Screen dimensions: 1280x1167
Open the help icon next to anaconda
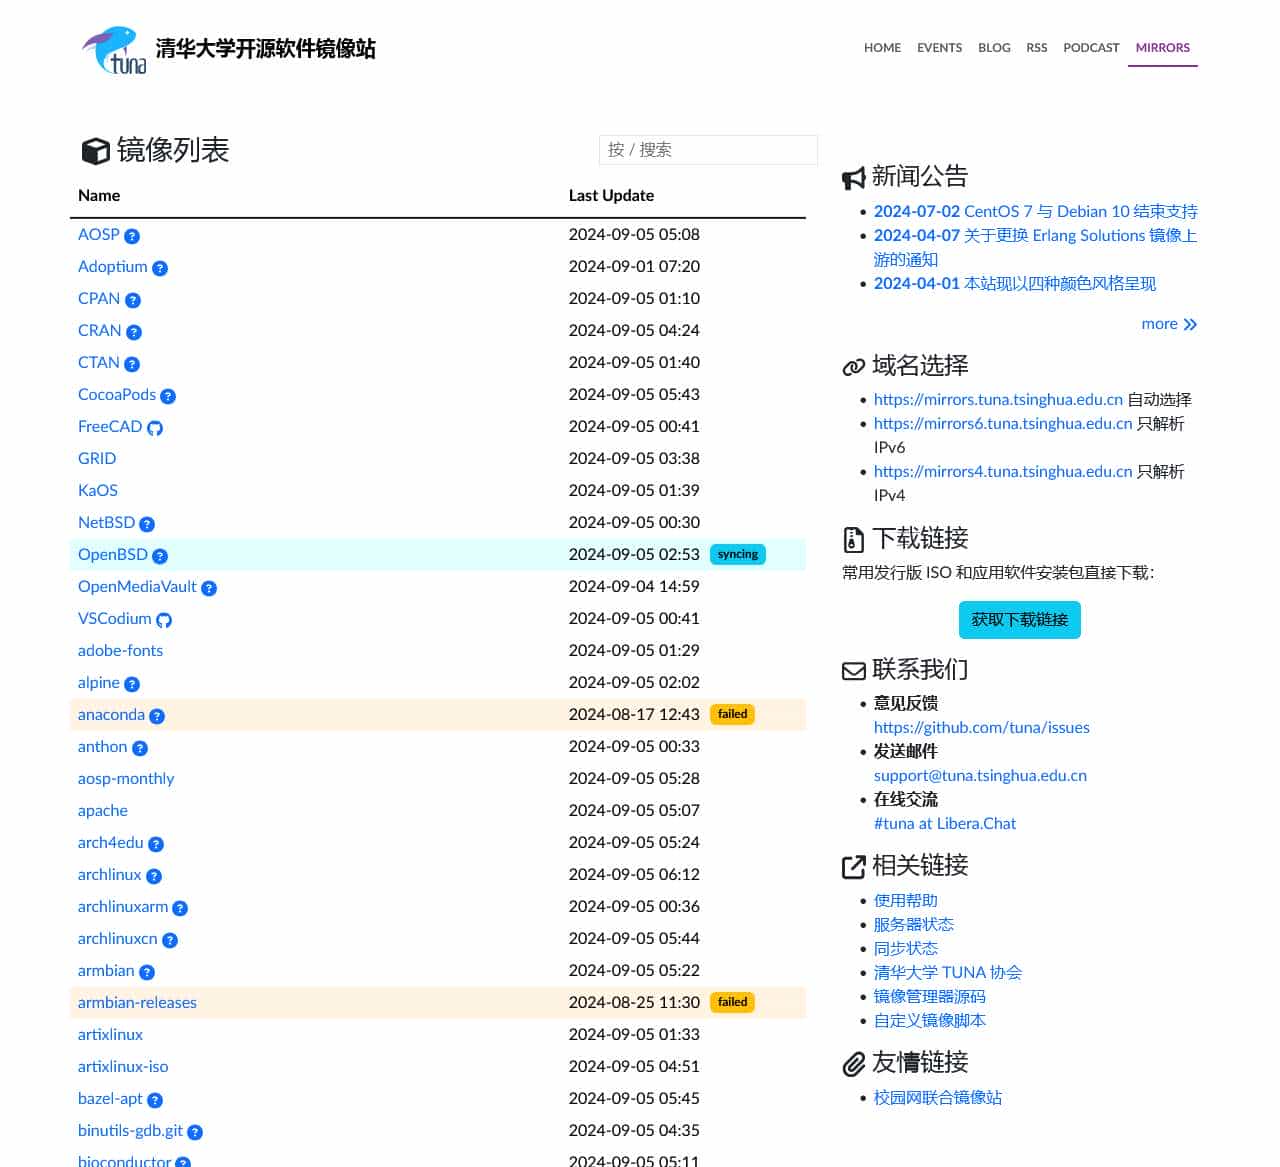[158, 716]
